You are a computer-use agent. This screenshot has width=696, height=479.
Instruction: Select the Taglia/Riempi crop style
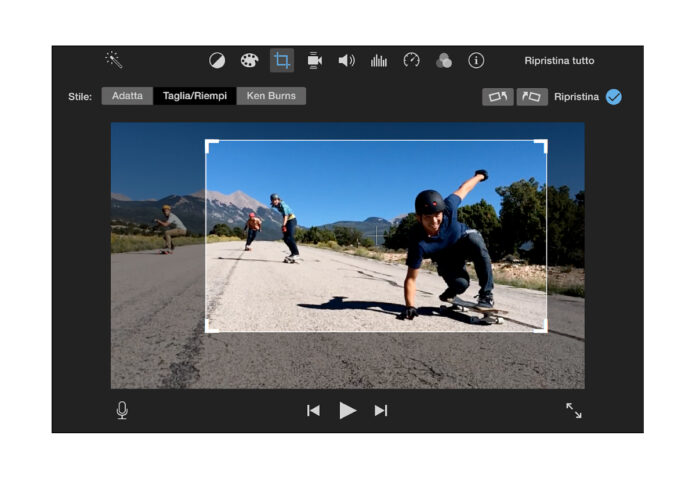pos(195,97)
